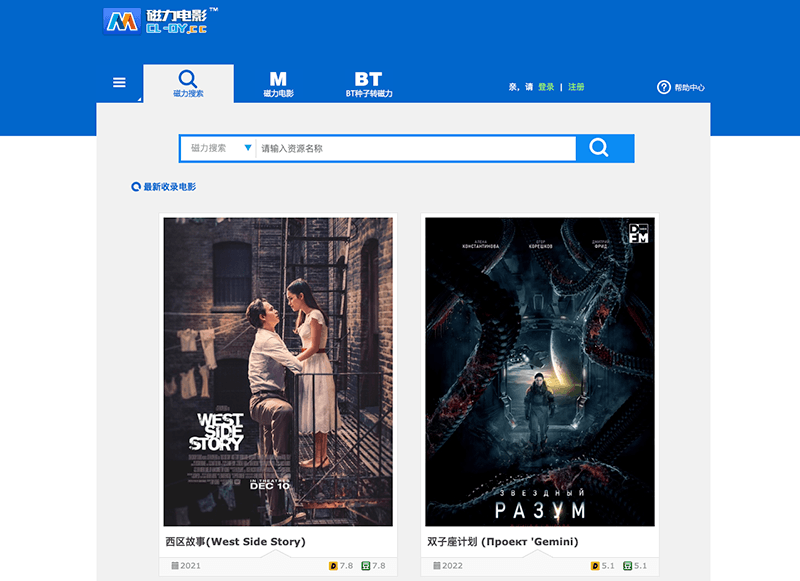The width and height of the screenshot is (800, 581).
Task: Click the yellow Douban rating icon 7.8
Action: pos(333,566)
